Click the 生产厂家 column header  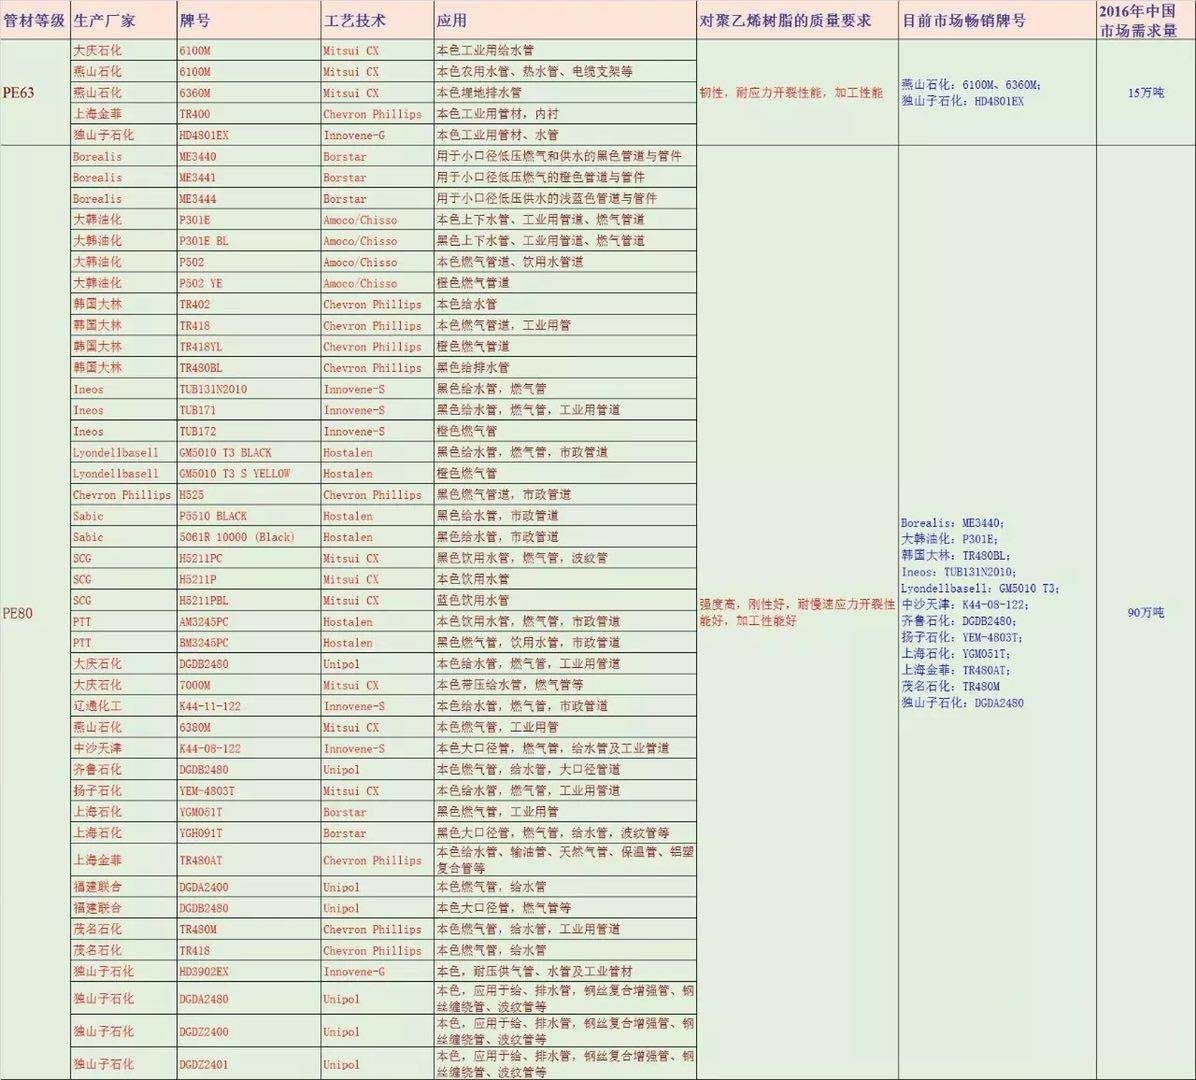123,21
